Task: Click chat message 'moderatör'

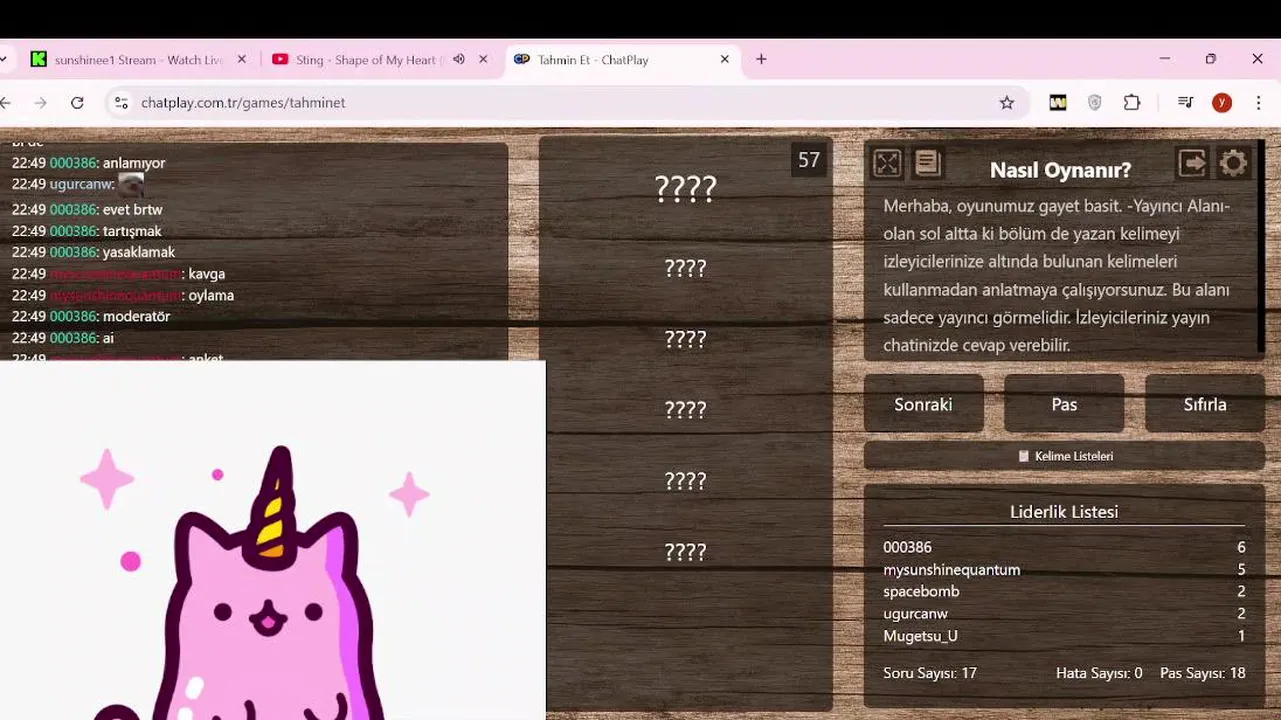Action: coord(136,316)
